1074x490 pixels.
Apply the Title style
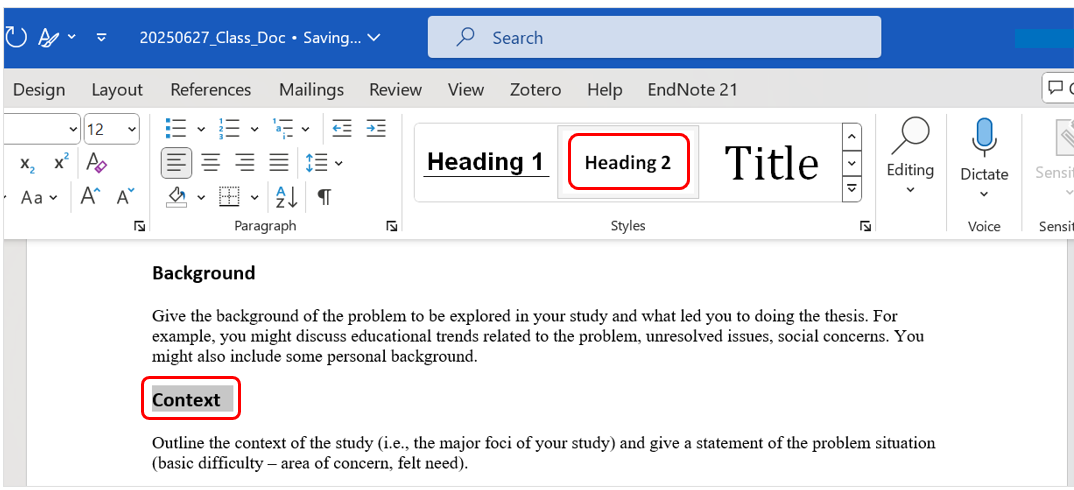tap(771, 162)
